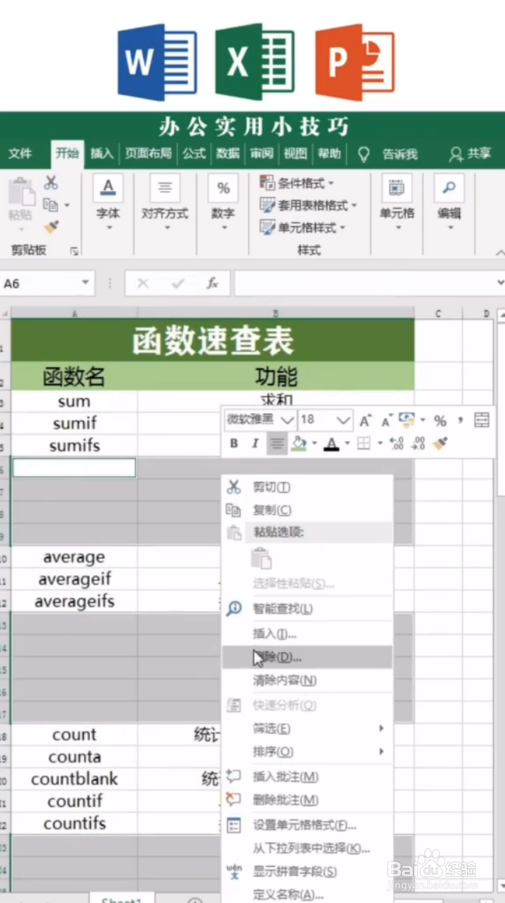Open the Number (数字) group
Viewport: 505px width, 903px height.
pos(223,202)
